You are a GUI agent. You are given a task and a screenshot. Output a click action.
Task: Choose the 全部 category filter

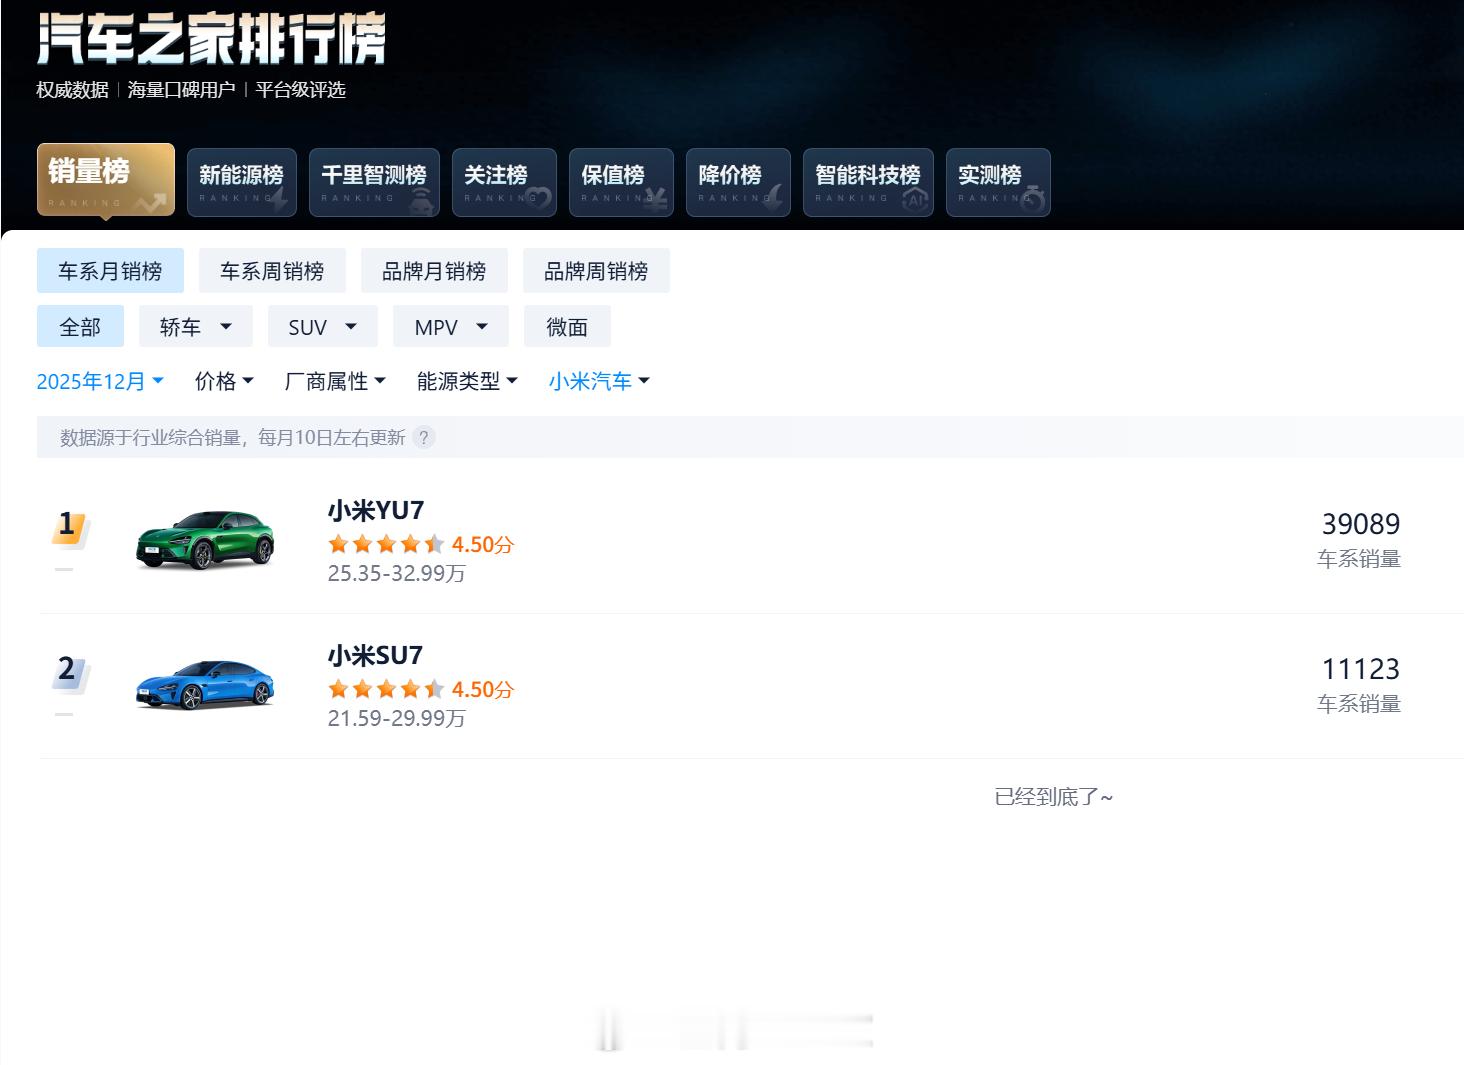click(80, 327)
